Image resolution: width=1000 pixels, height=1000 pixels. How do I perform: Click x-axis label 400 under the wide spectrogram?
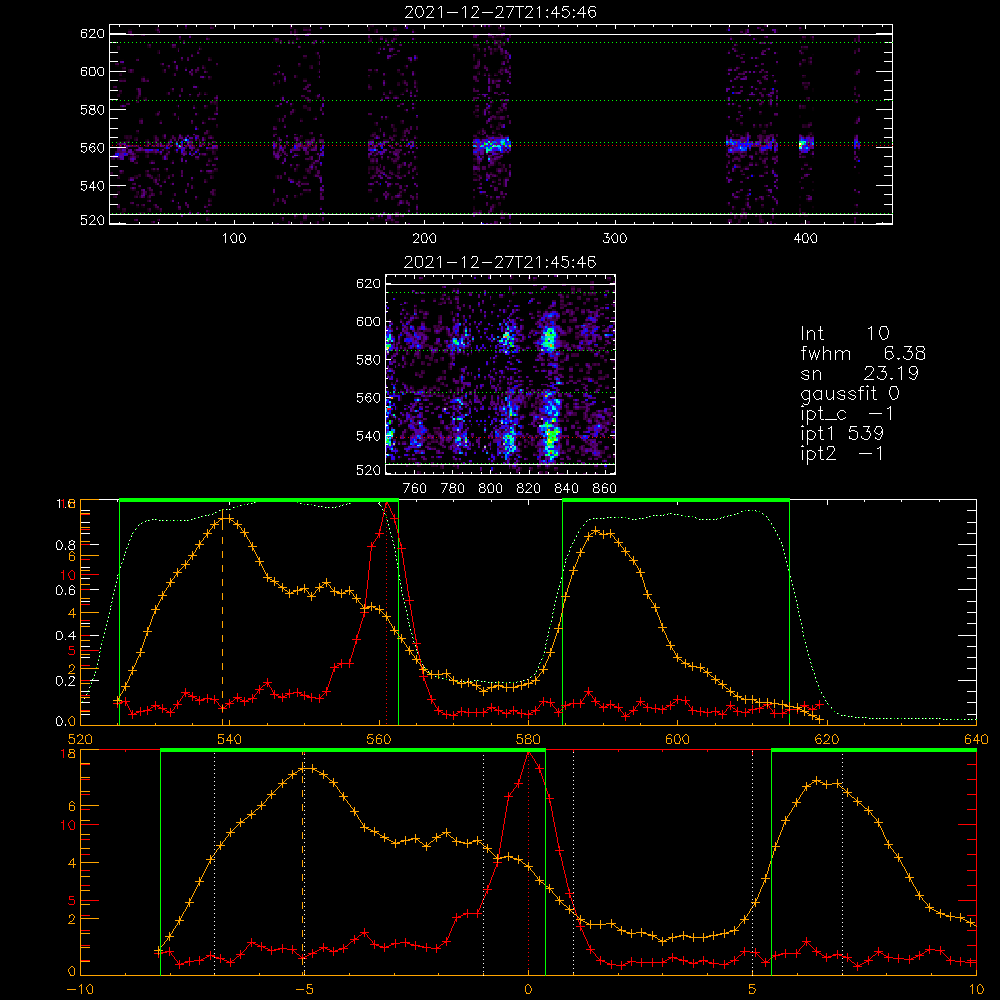tap(805, 239)
